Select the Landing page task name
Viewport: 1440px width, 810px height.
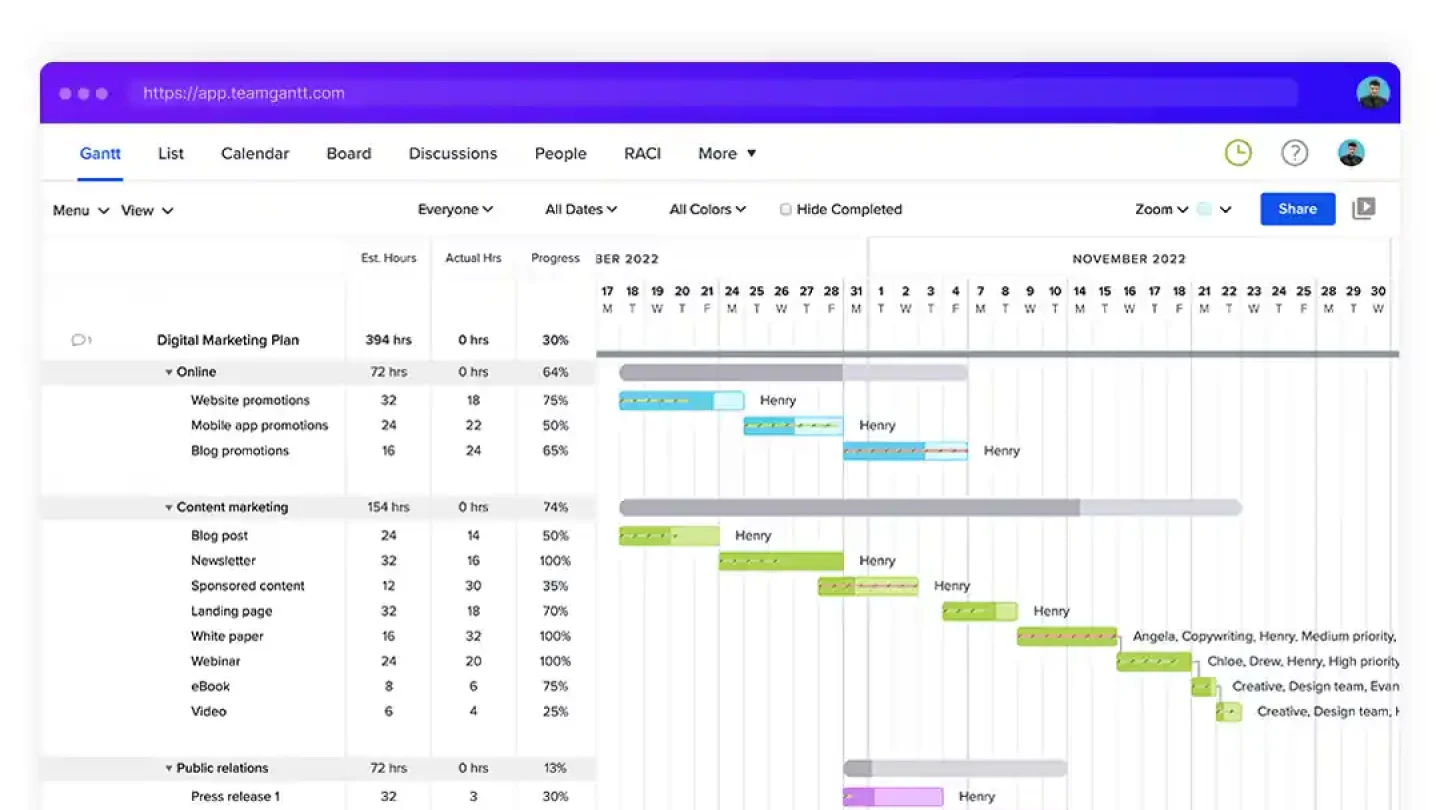point(232,611)
